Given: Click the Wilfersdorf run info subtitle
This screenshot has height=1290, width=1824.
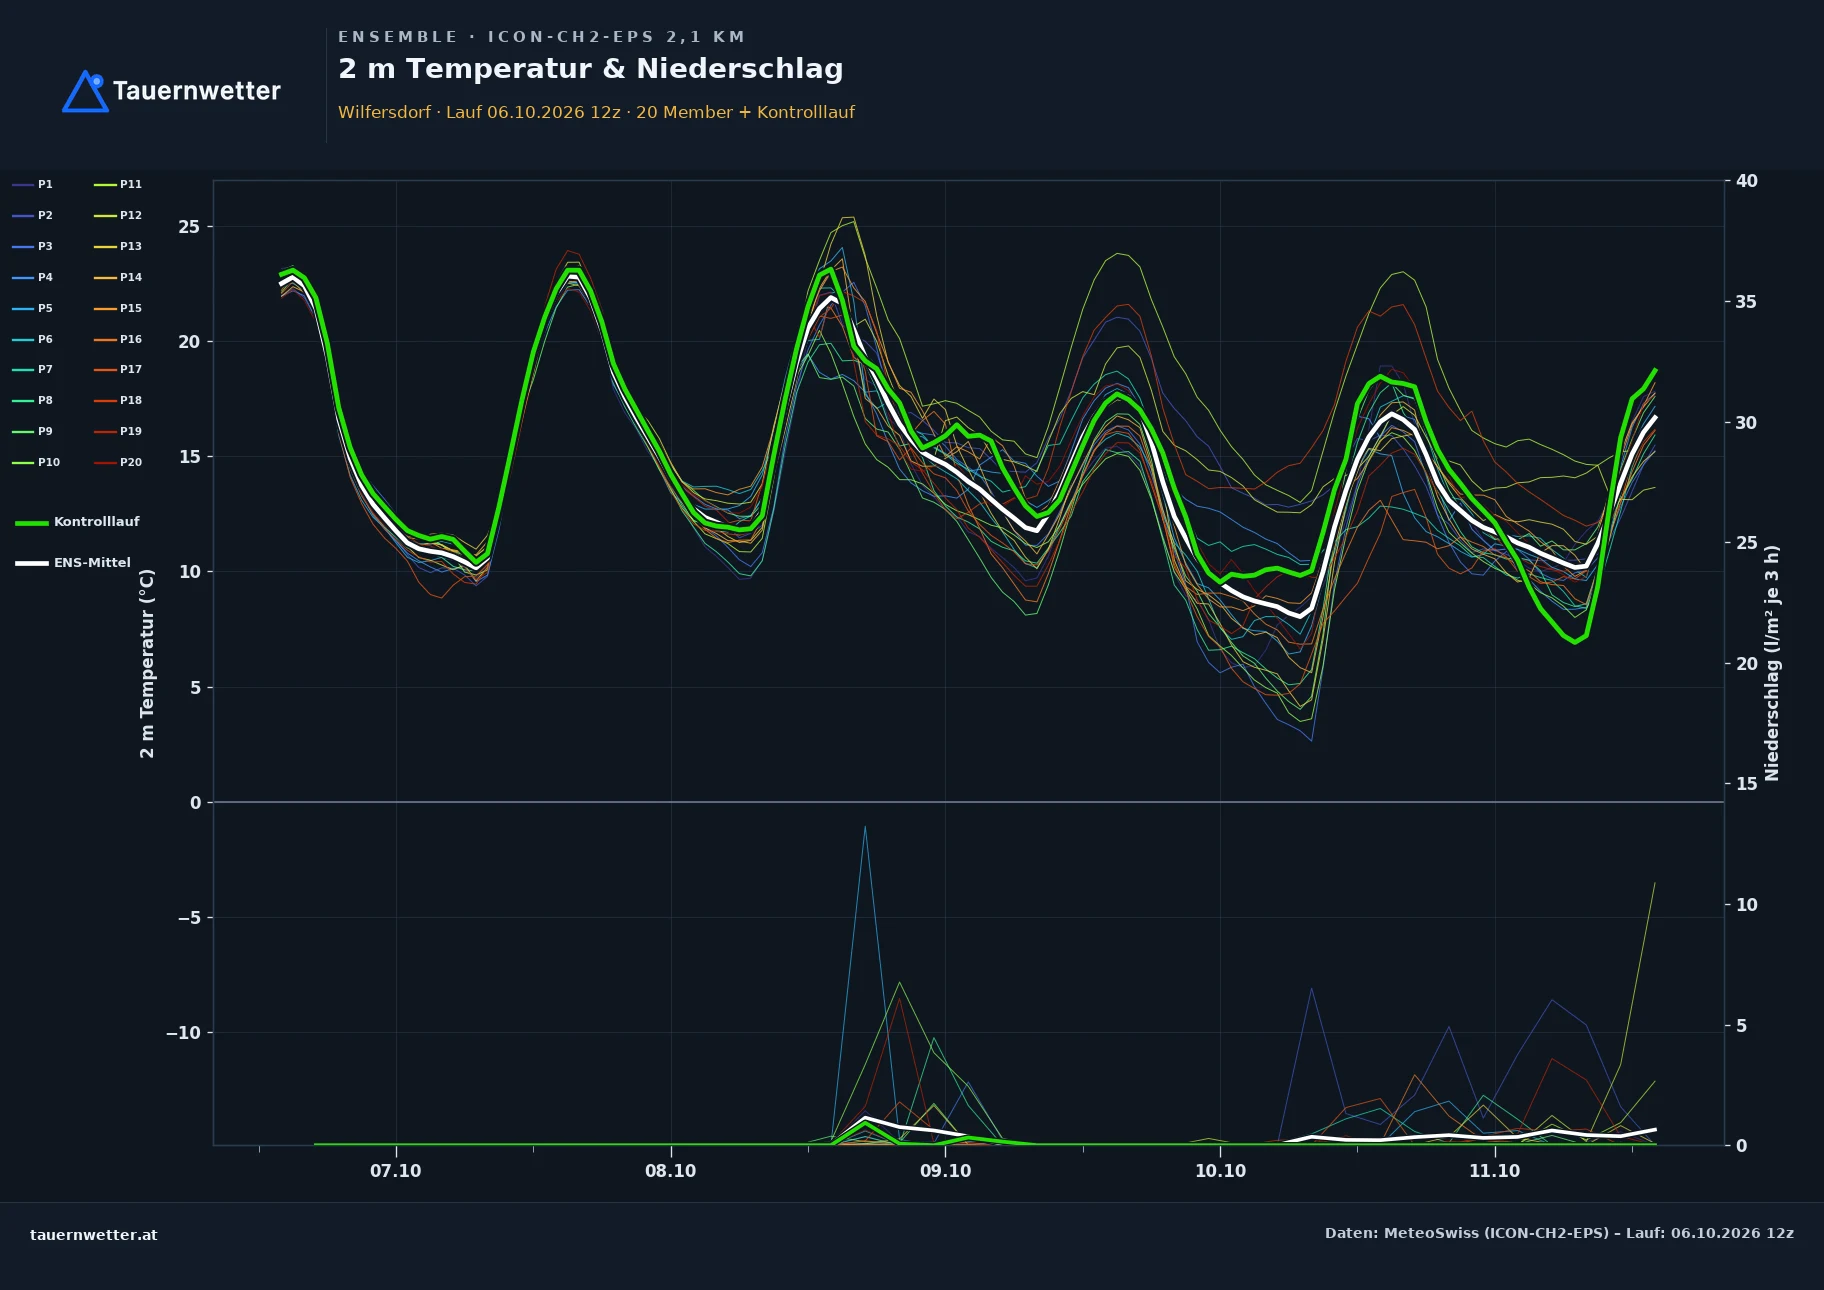Looking at the screenshot, I should pos(596,112).
